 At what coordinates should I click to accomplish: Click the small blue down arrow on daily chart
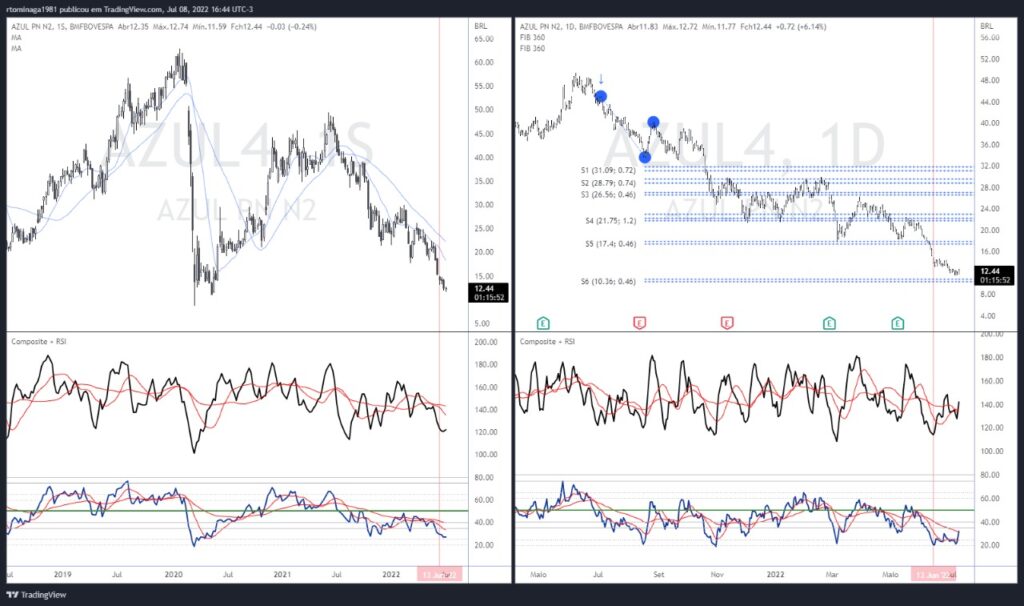click(x=601, y=80)
